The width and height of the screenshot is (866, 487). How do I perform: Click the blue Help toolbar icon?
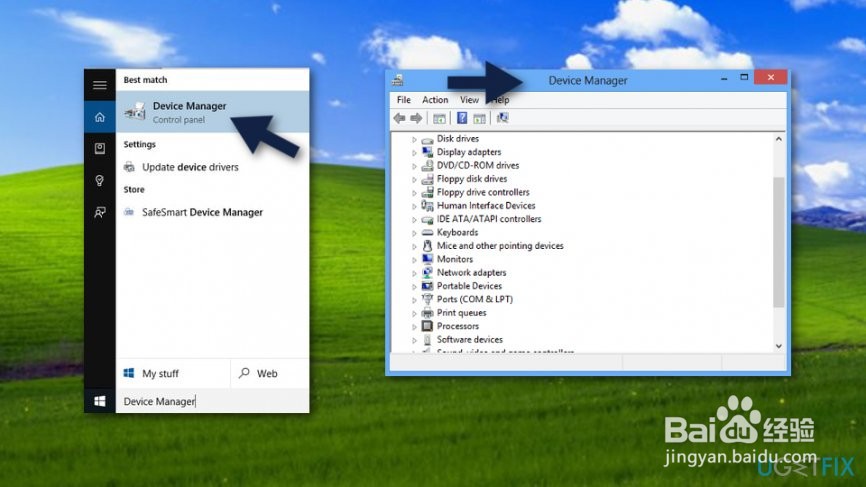click(462, 118)
